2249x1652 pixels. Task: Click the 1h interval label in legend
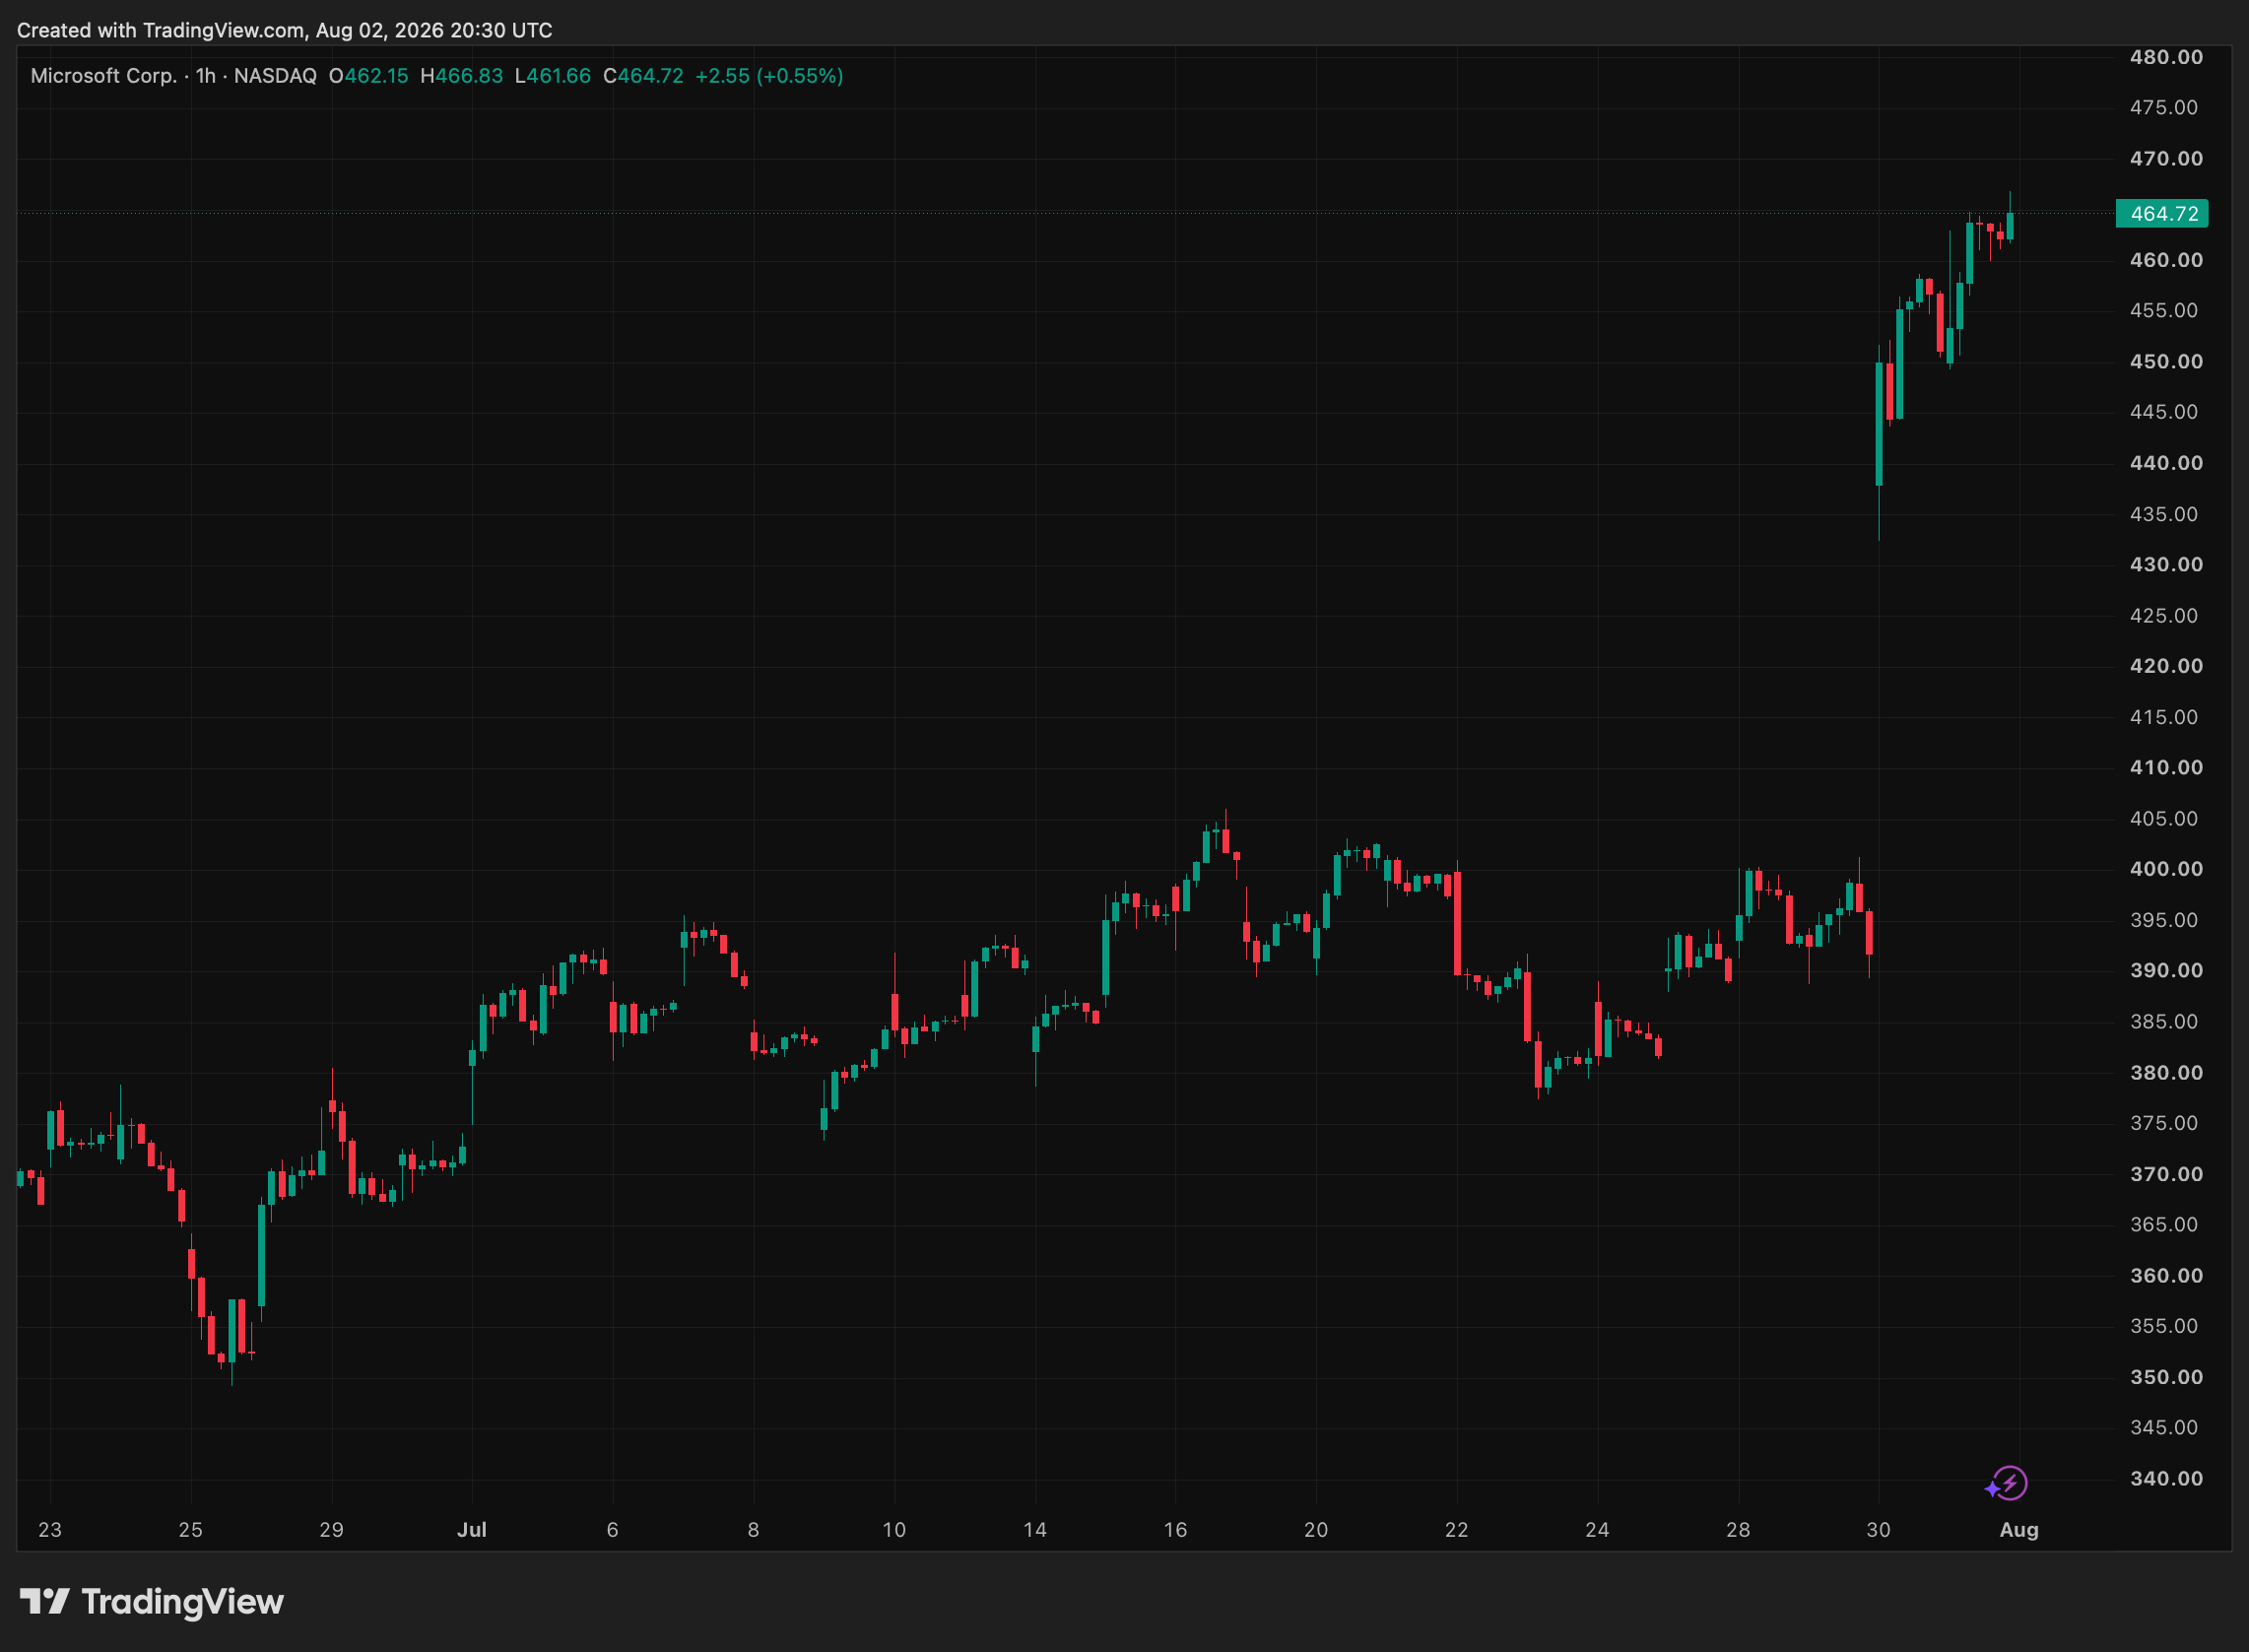pos(206,76)
